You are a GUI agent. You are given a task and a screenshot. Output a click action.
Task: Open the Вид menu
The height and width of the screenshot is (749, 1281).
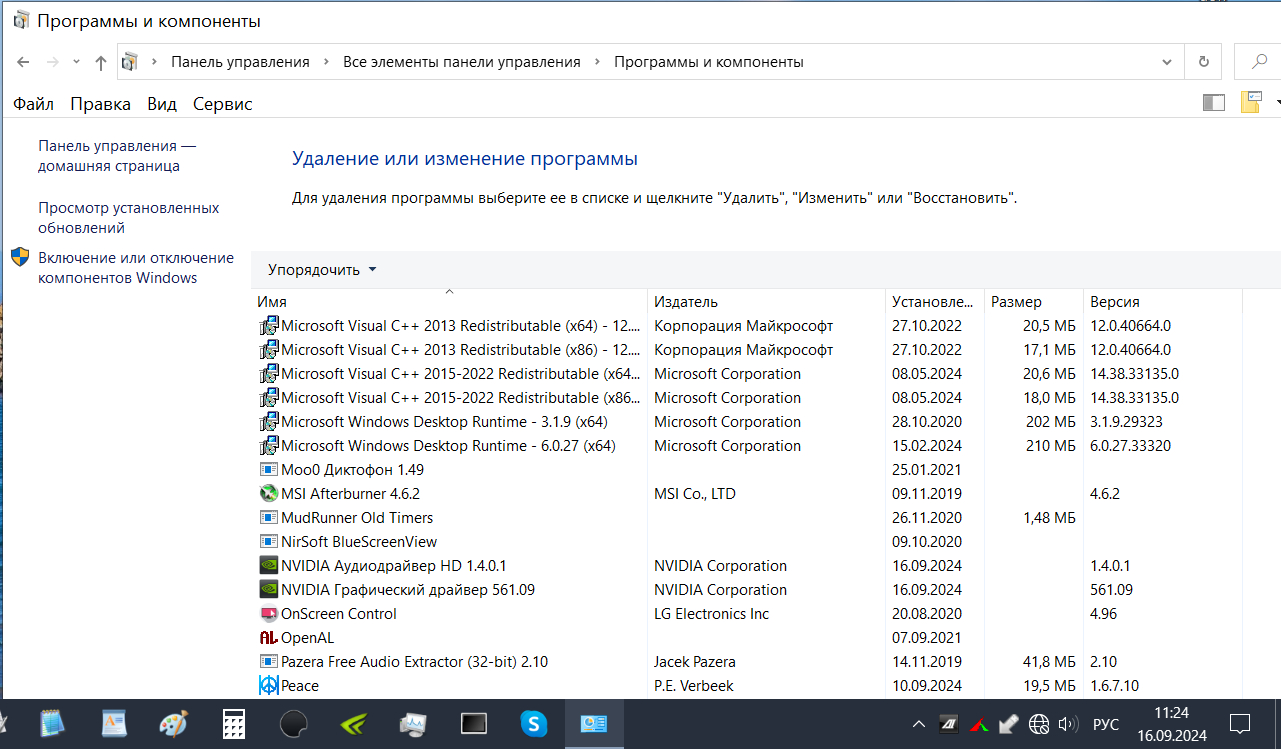coord(162,104)
